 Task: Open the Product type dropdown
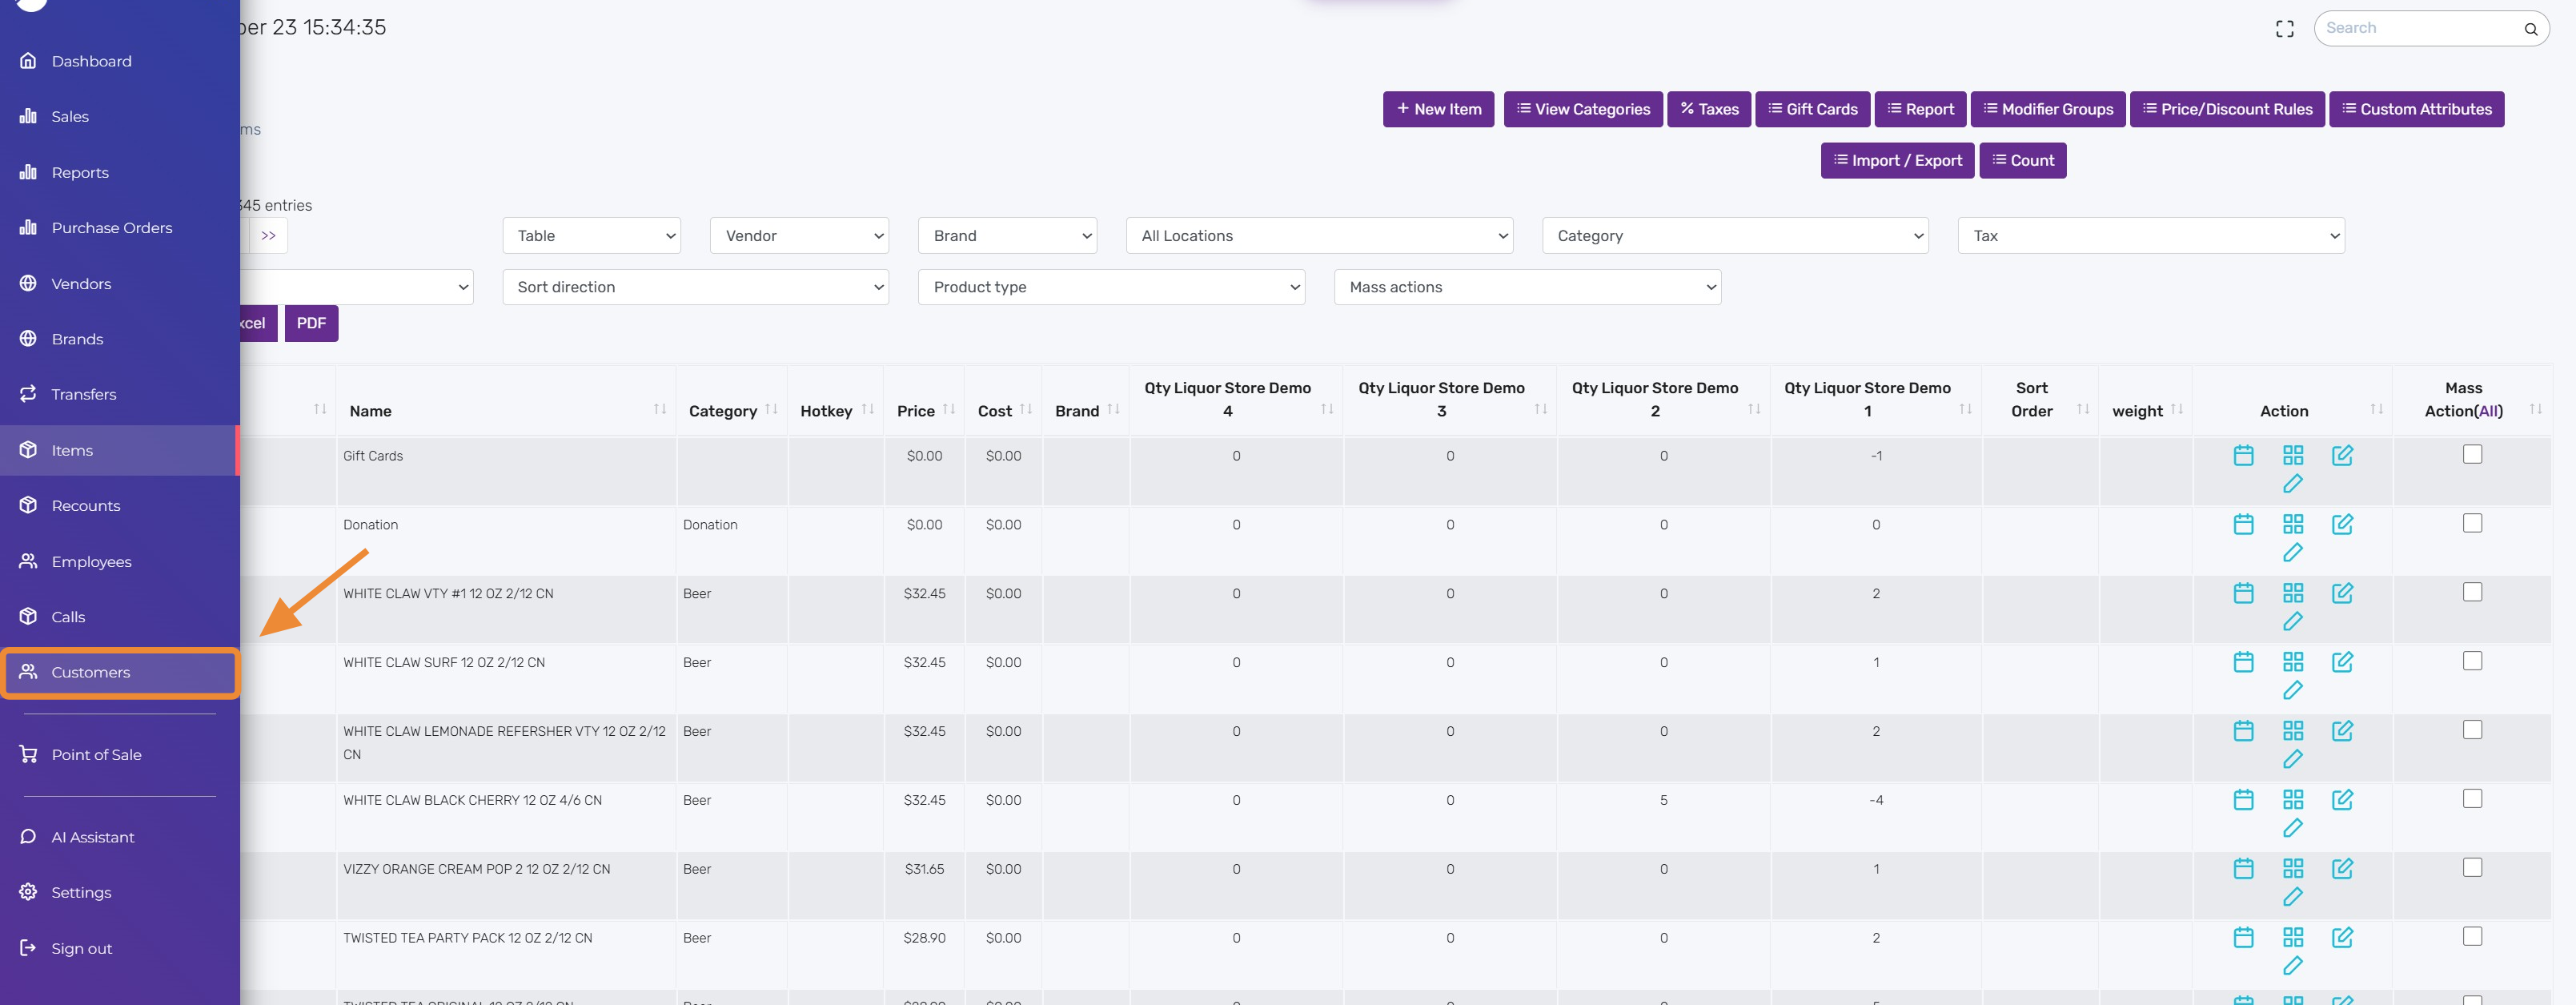tap(1111, 287)
